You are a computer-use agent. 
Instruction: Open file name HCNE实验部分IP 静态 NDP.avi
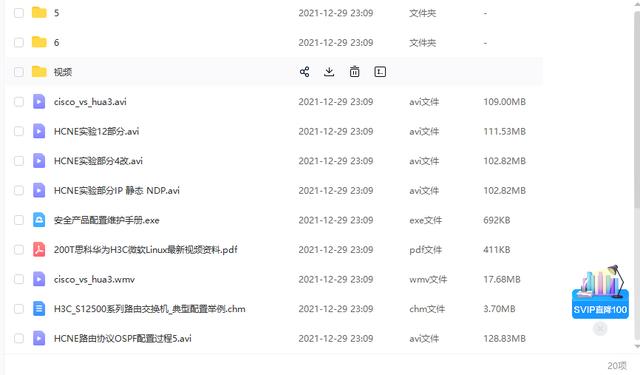[x=117, y=191]
